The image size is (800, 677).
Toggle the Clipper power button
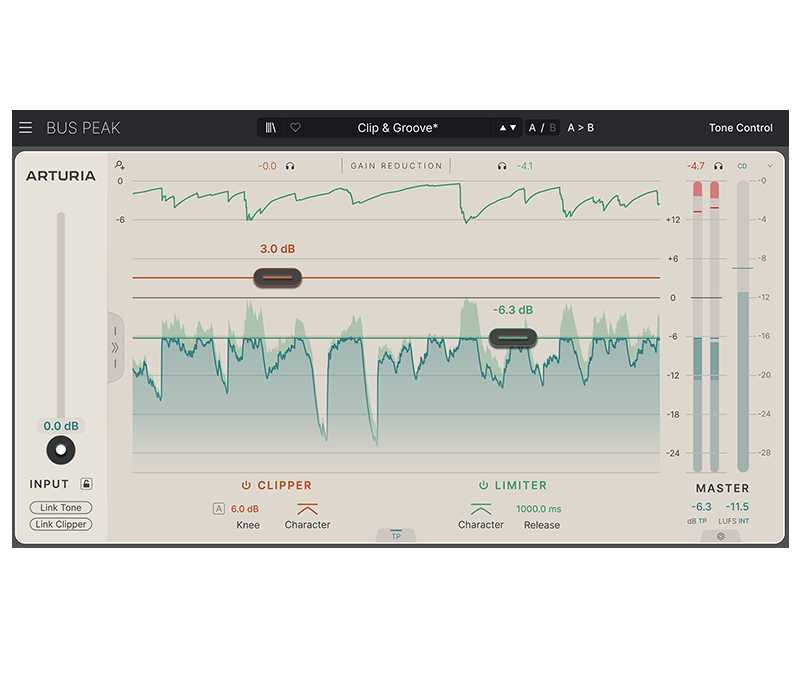[246, 485]
